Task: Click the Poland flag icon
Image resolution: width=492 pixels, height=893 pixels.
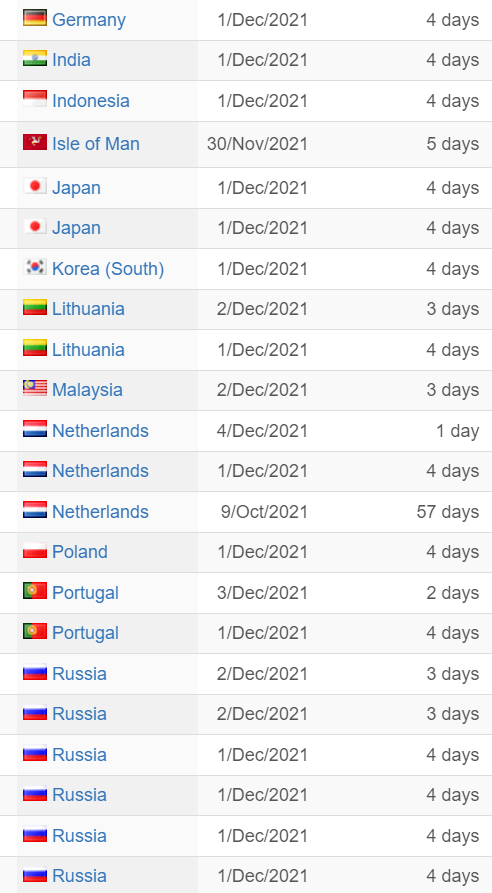Action: 35,550
